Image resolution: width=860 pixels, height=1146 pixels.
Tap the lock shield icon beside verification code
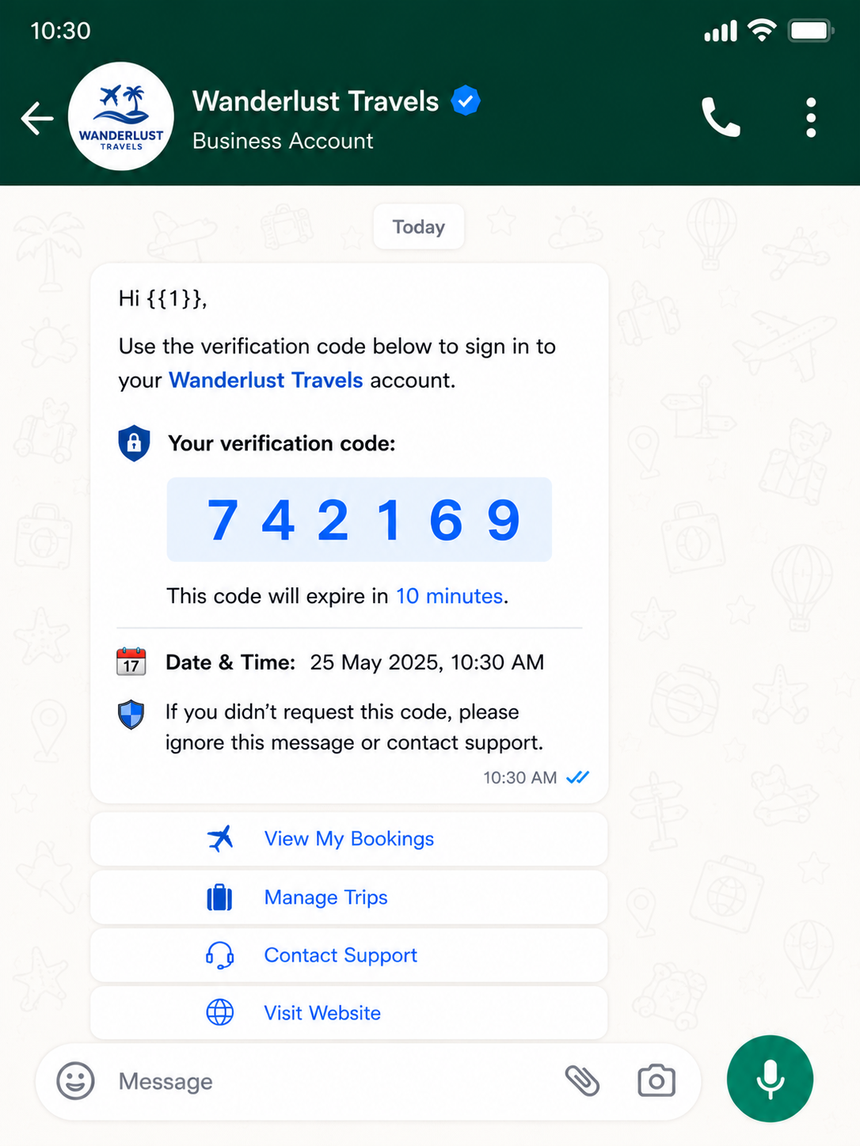134,443
